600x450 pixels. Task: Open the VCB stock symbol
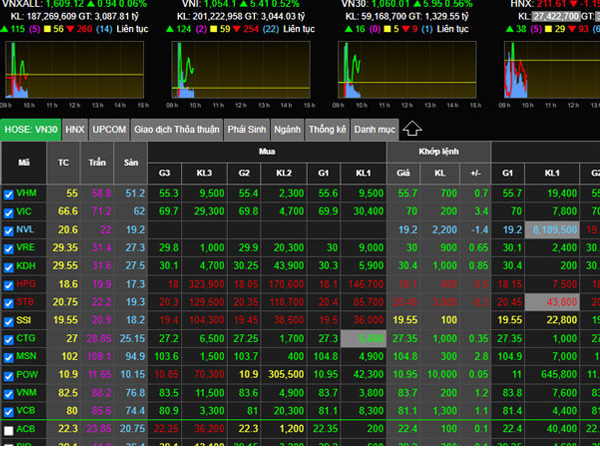point(26,411)
